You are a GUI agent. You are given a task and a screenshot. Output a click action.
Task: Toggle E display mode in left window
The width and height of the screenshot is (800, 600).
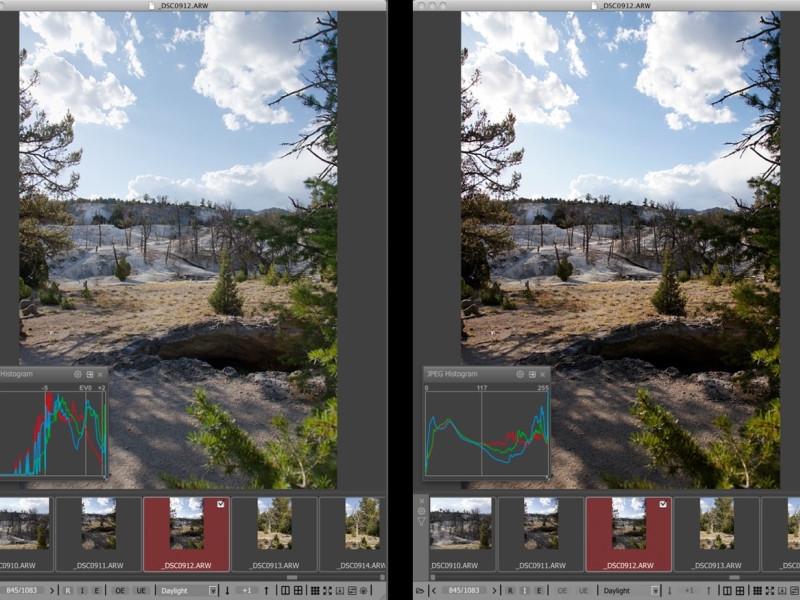point(96,590)
